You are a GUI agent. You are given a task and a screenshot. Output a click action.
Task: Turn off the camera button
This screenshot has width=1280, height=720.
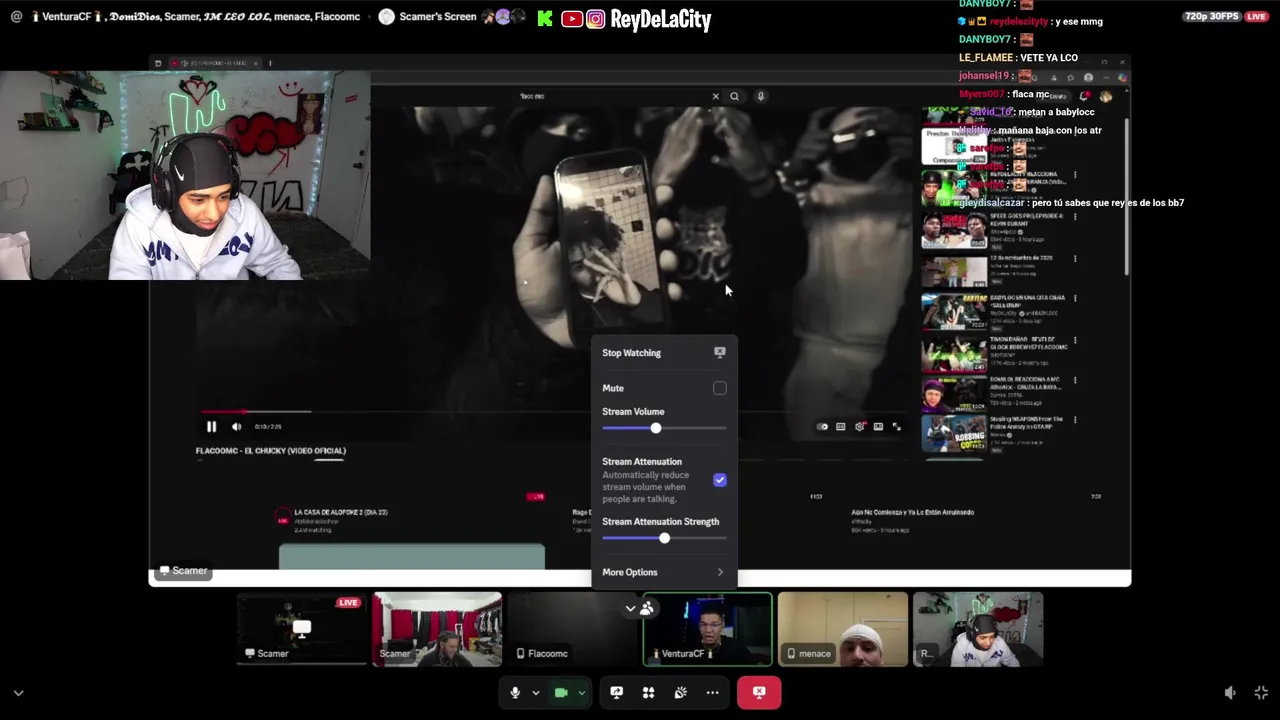[x=561, y=692]
